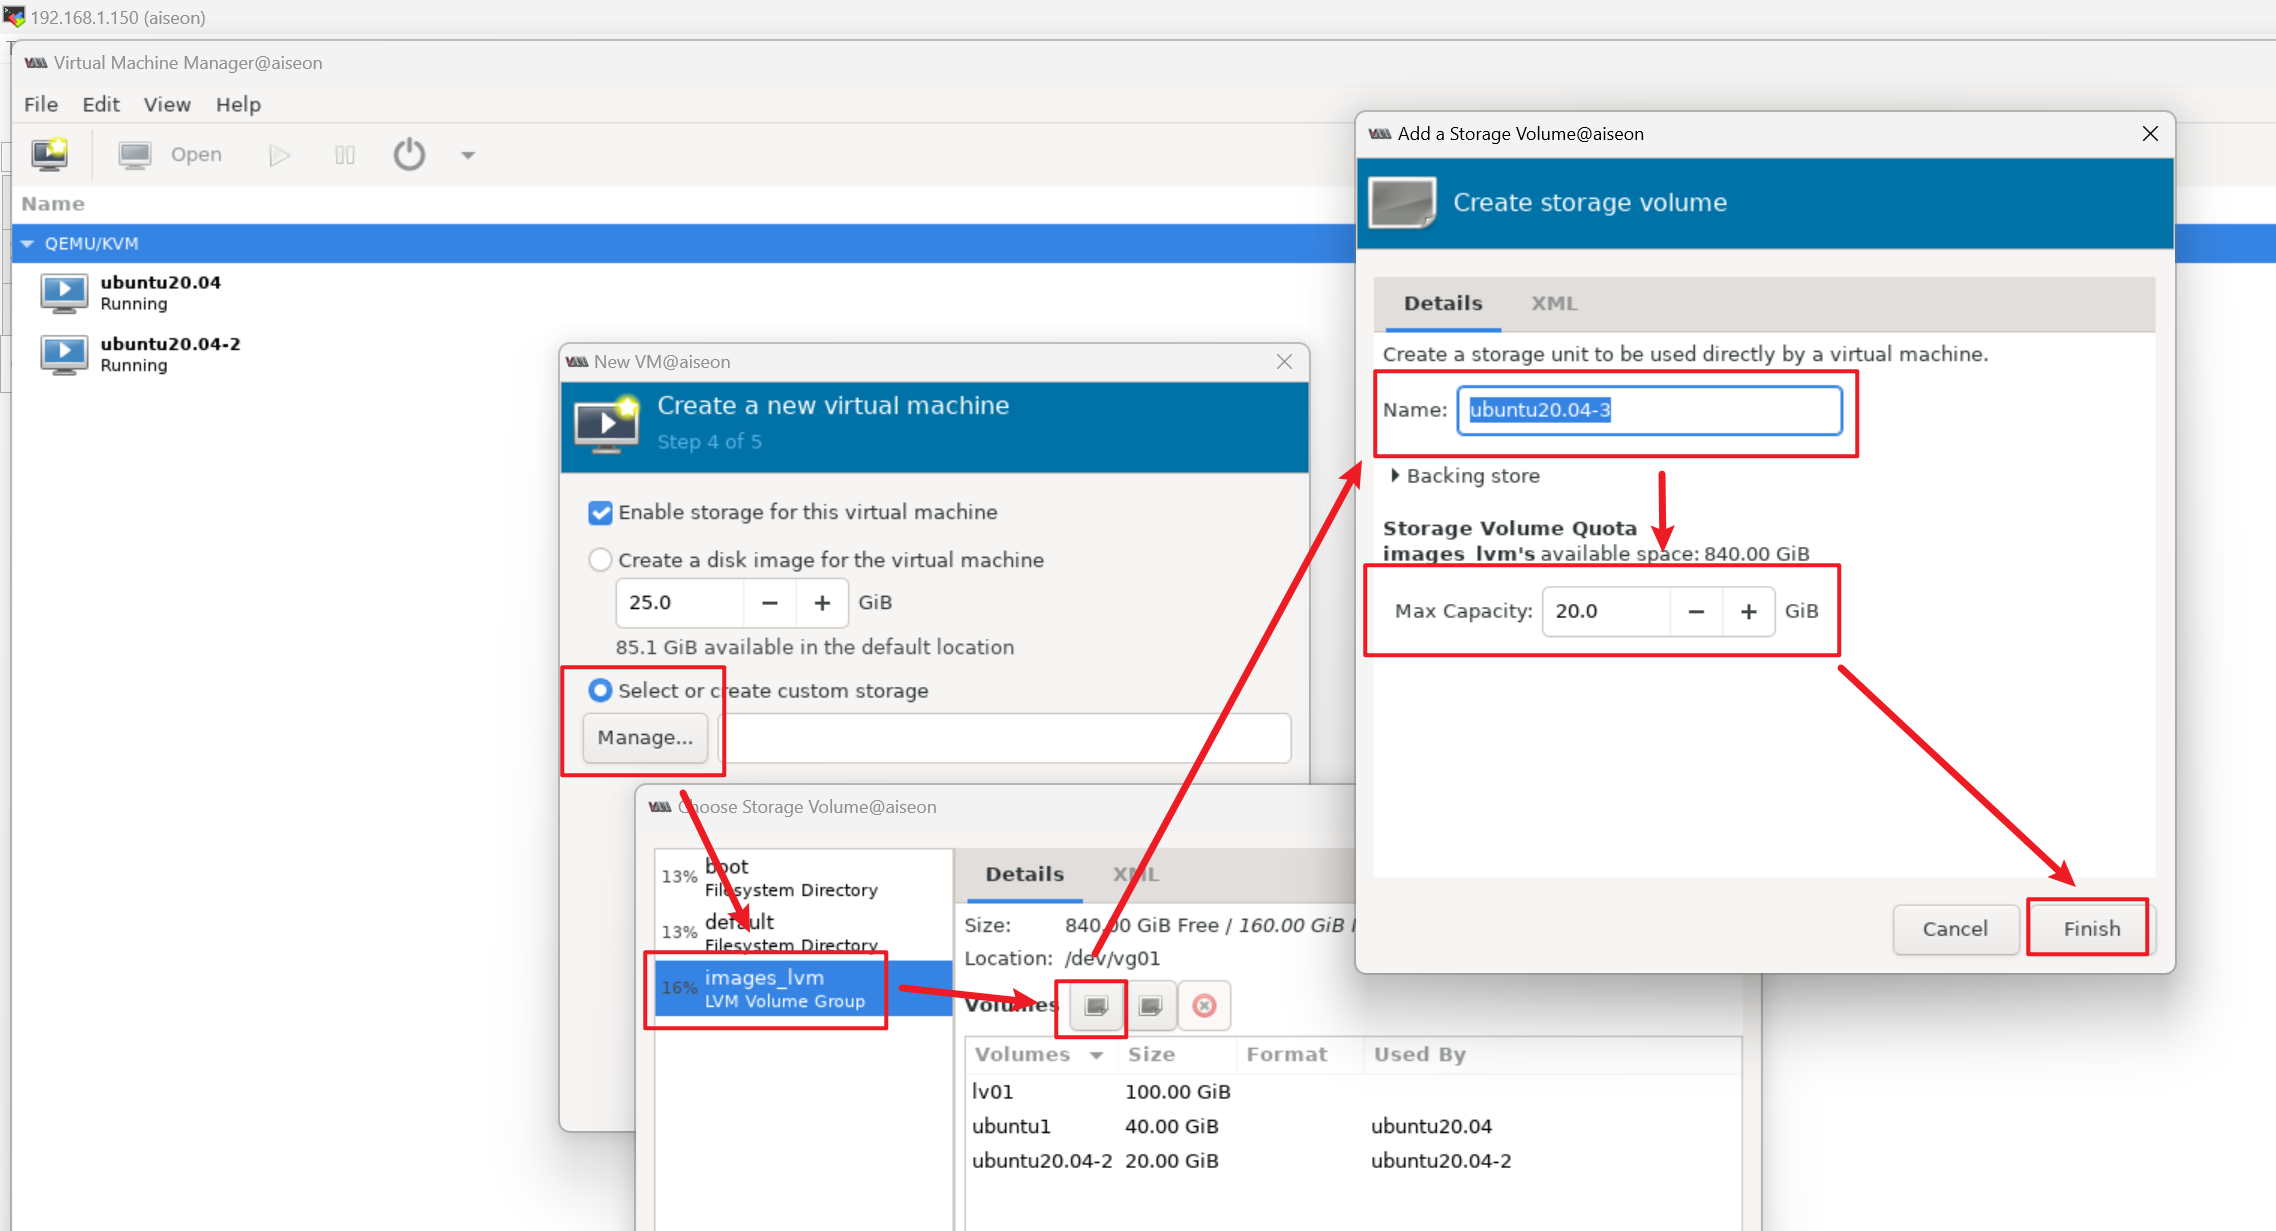Collapse the QEMU/KVM connection tree

click(x=27, y=244)
